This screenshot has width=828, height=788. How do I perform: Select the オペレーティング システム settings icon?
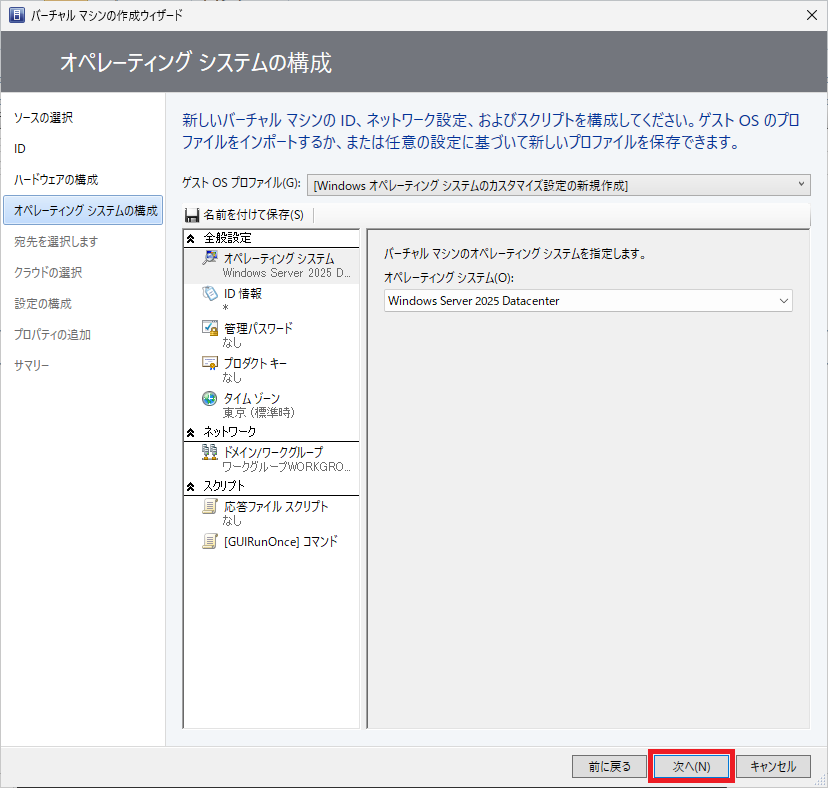pos(210,258)
